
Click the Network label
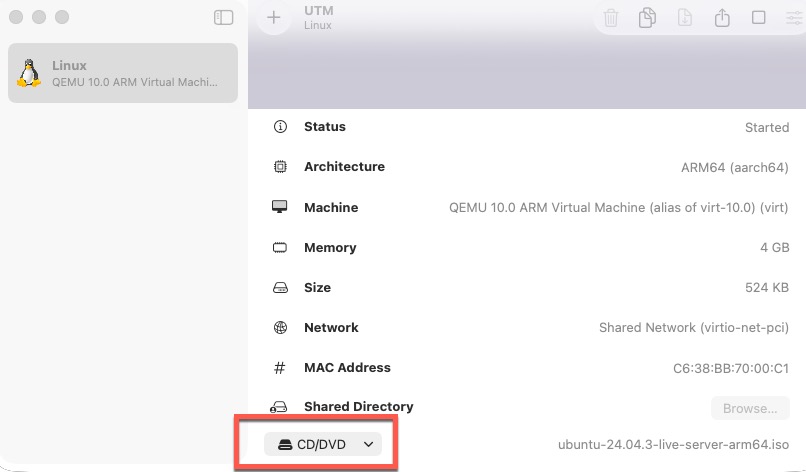[331, 328]
